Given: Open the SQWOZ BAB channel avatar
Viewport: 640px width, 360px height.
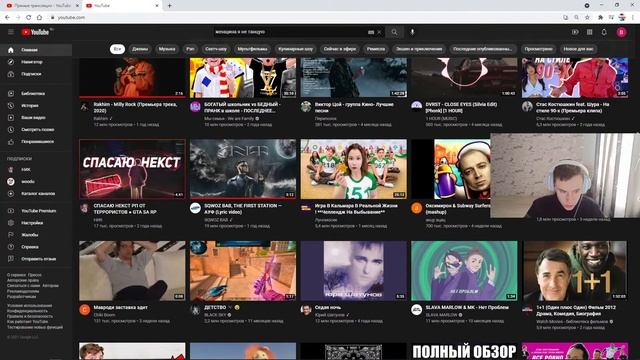Looking at the screenshot, I should coord(195,208).
